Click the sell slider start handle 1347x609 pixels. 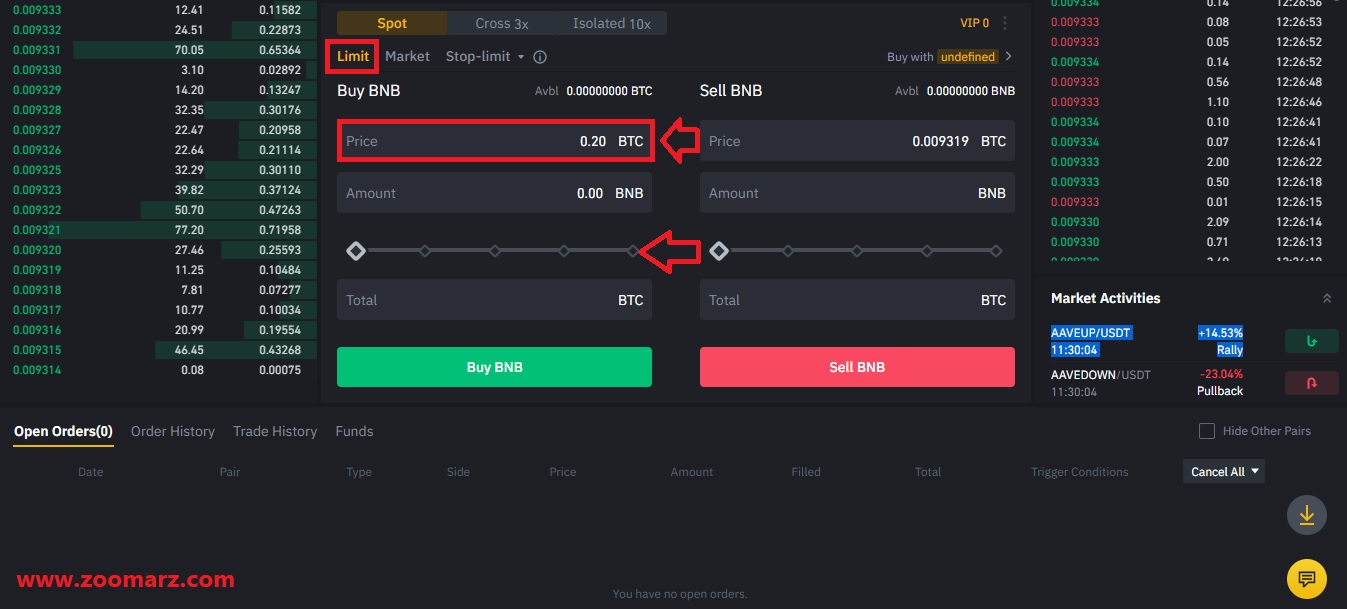(718, 251)
